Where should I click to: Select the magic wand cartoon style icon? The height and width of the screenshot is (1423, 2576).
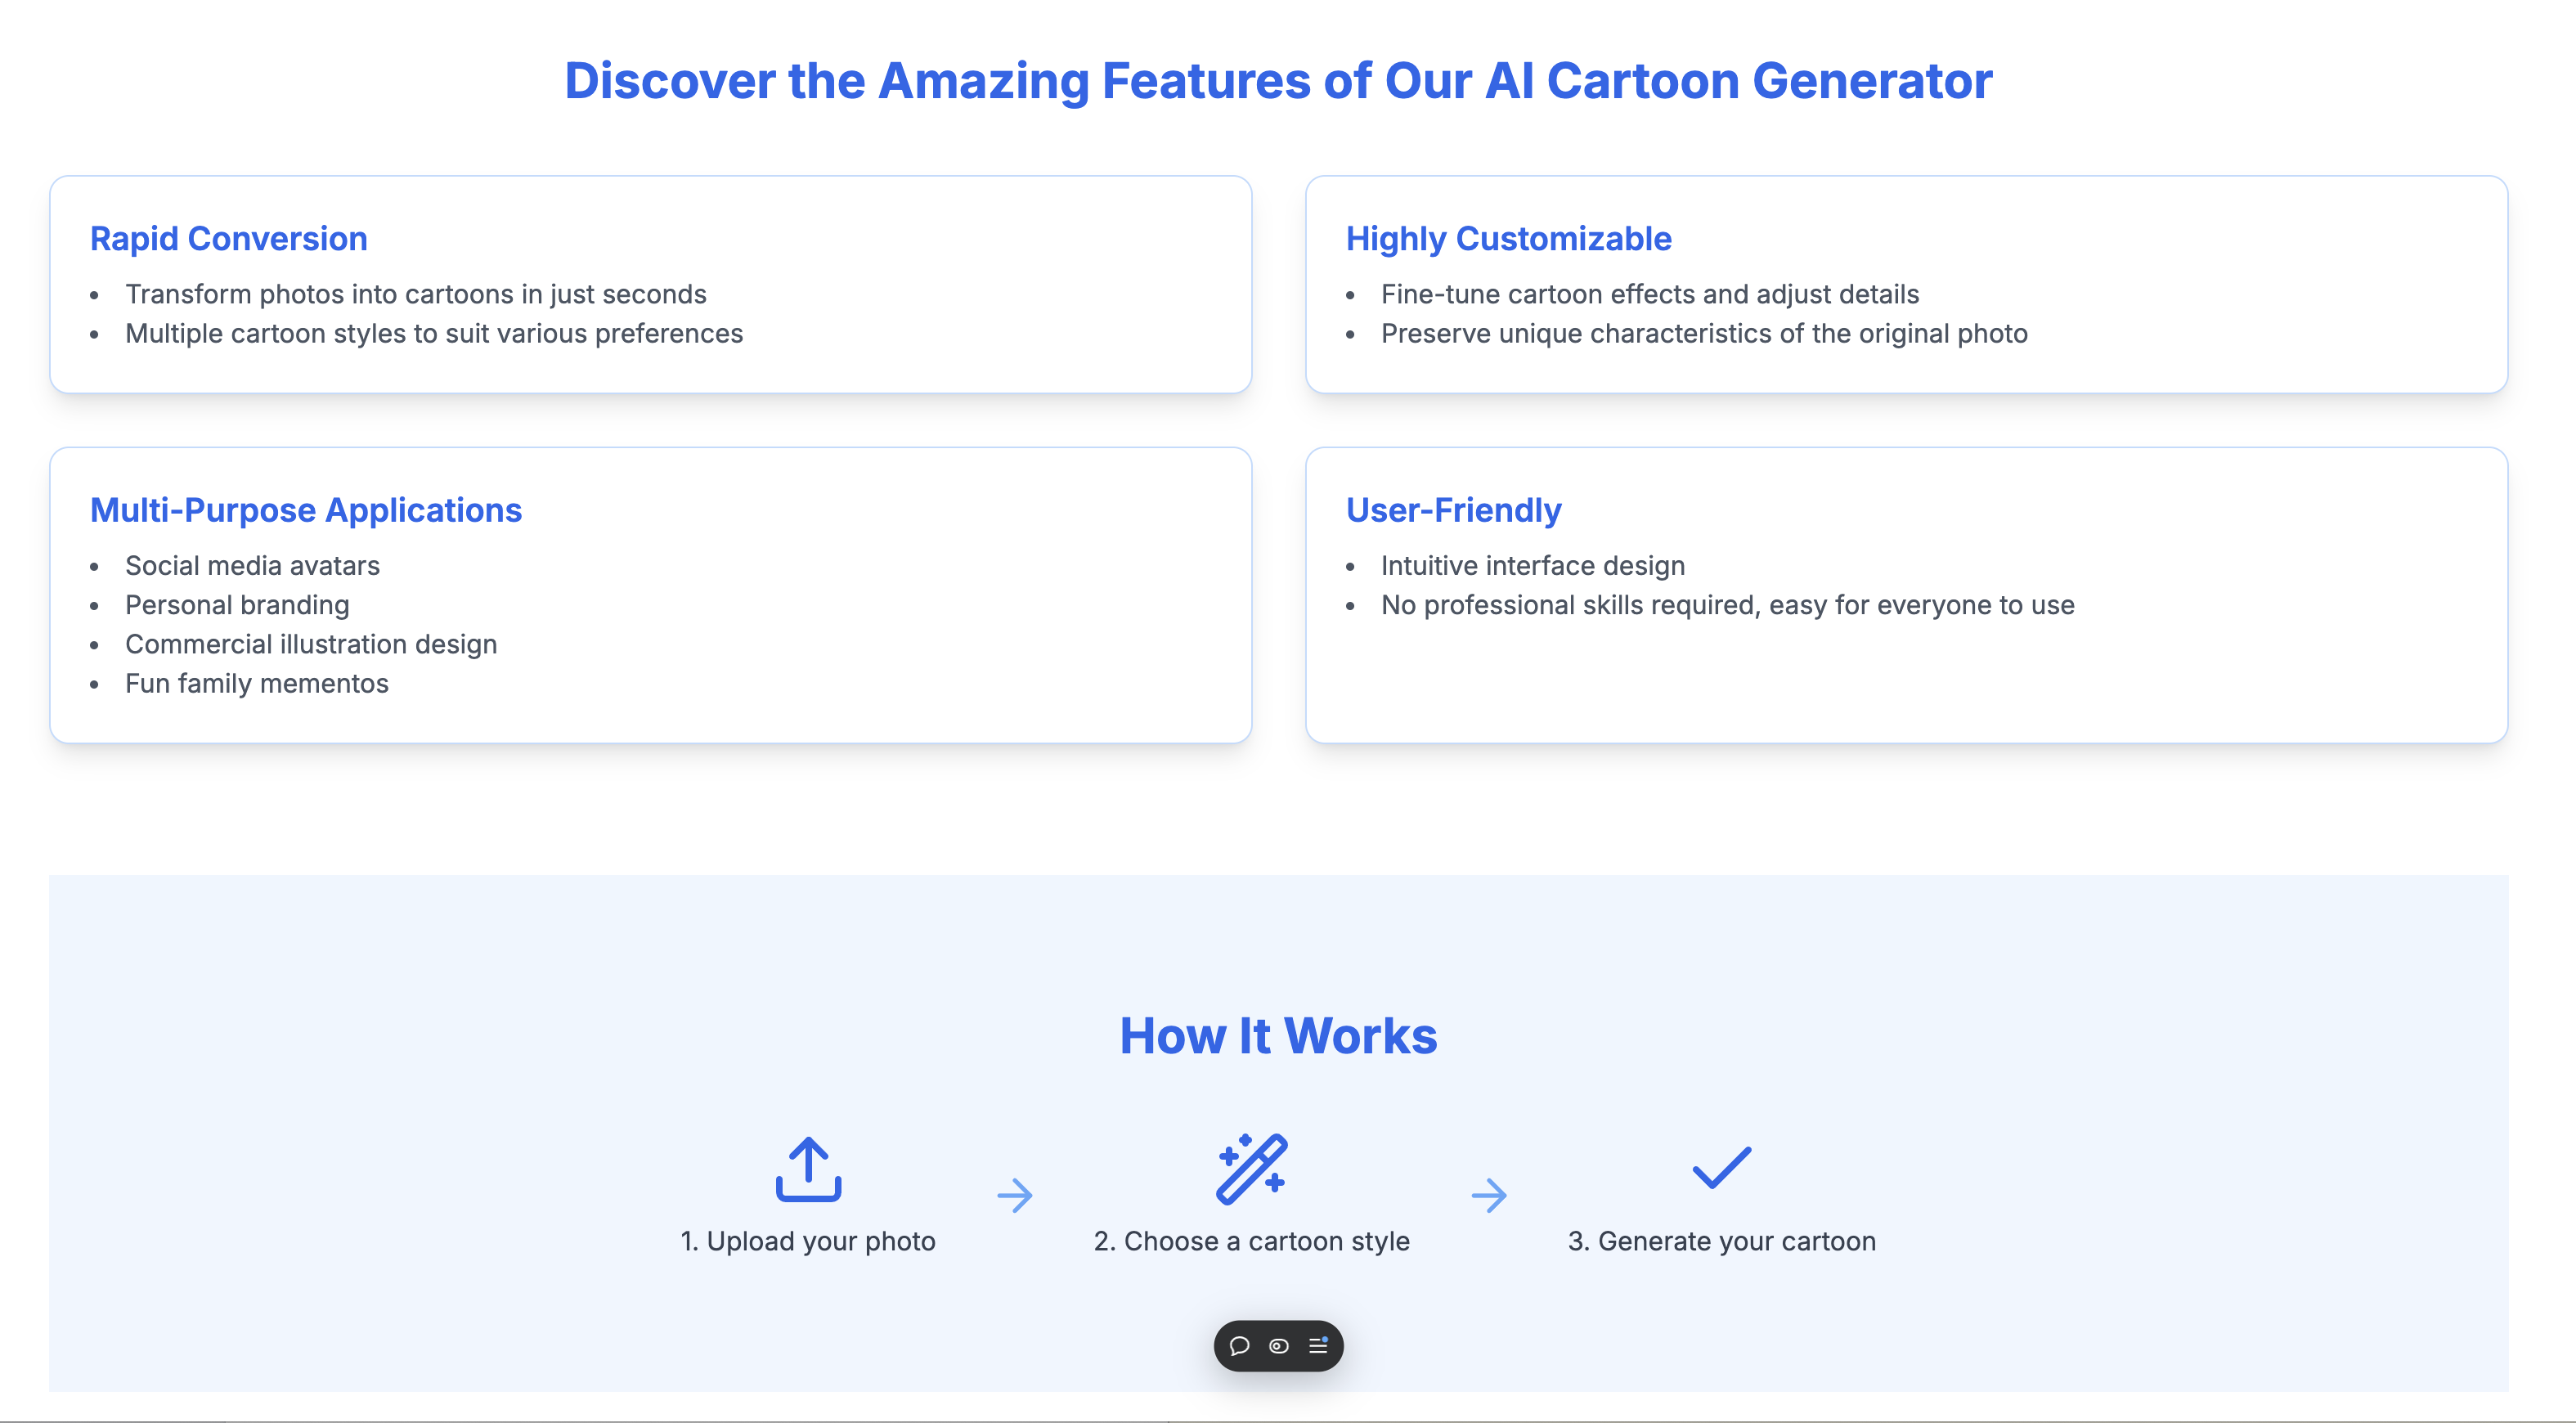click(1252, 1170)
